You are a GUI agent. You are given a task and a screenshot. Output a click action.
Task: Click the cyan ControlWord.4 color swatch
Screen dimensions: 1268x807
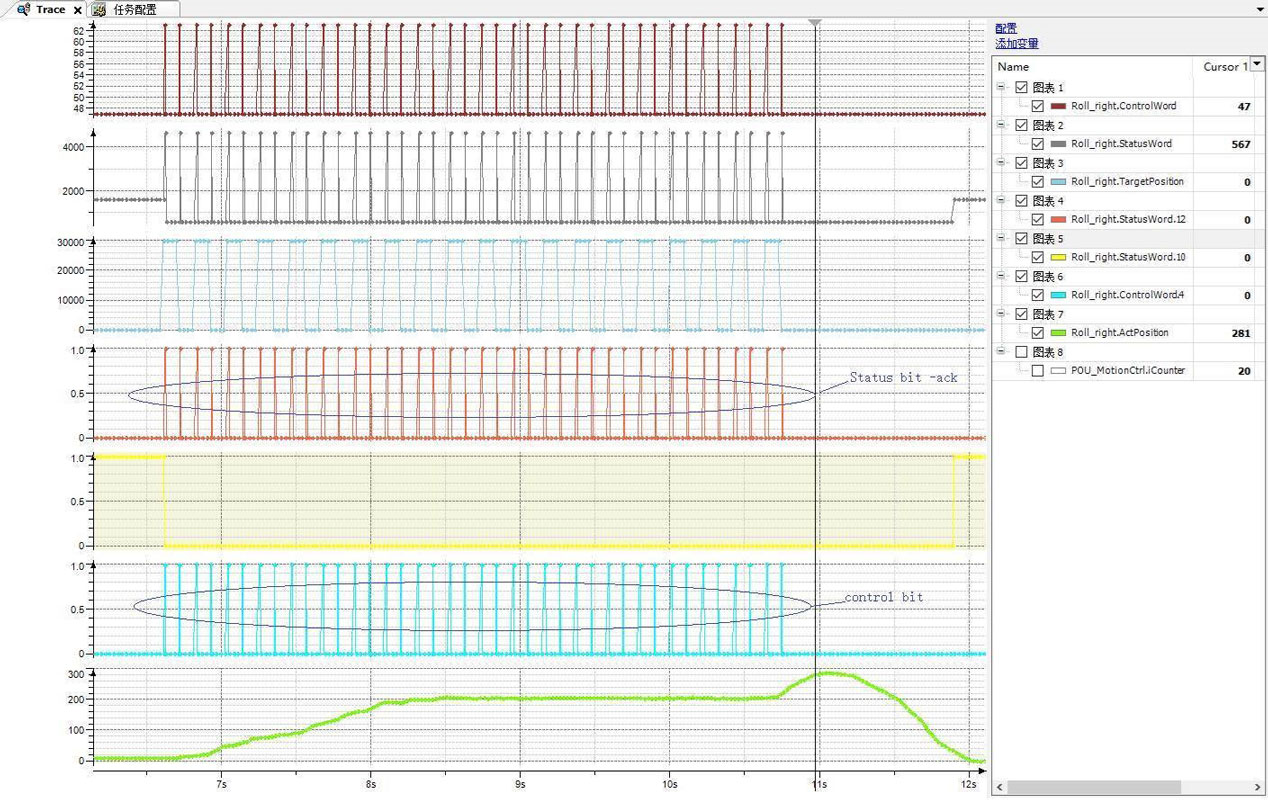point(1058,294)
